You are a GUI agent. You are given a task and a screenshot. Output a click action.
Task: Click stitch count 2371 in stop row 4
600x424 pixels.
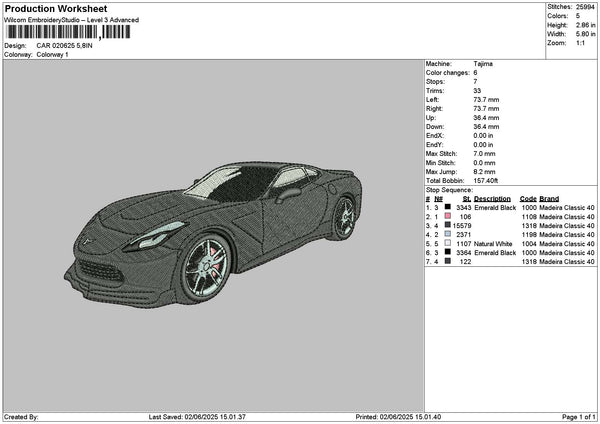click(x=464, y=235)
